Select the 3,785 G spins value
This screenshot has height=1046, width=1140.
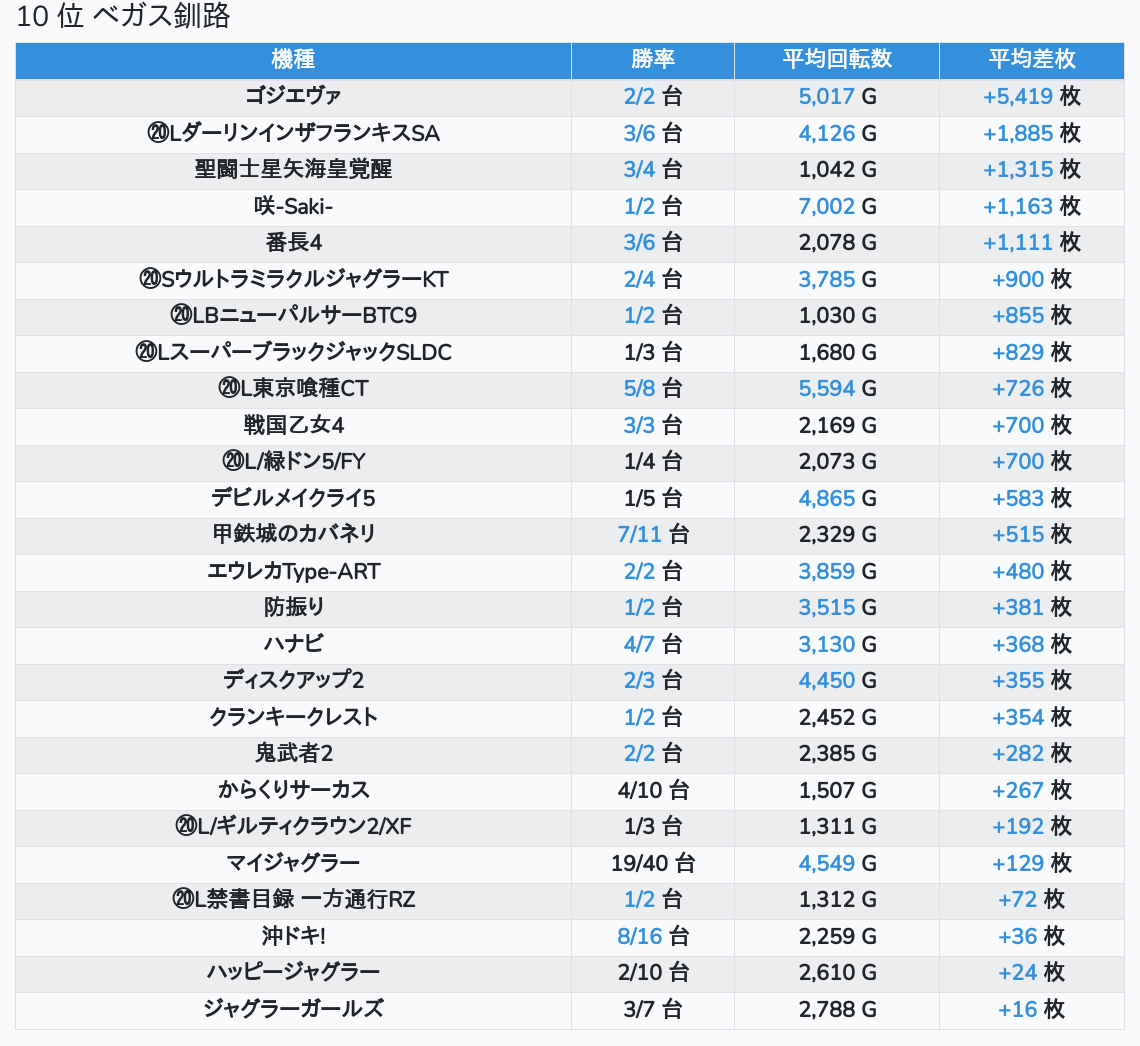click(x=837, y=280)
